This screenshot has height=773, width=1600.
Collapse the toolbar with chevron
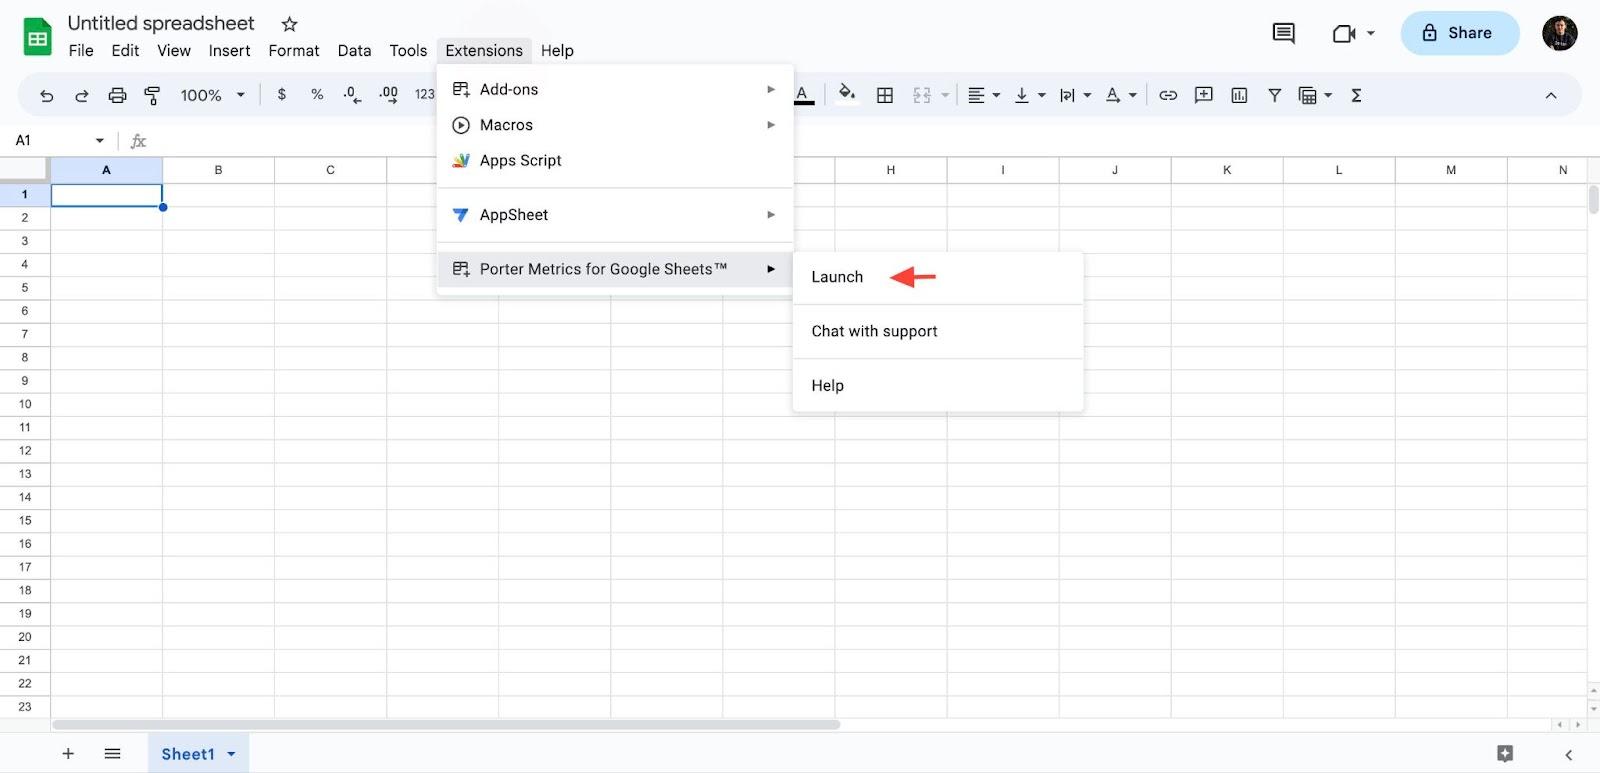[1551, 95]
